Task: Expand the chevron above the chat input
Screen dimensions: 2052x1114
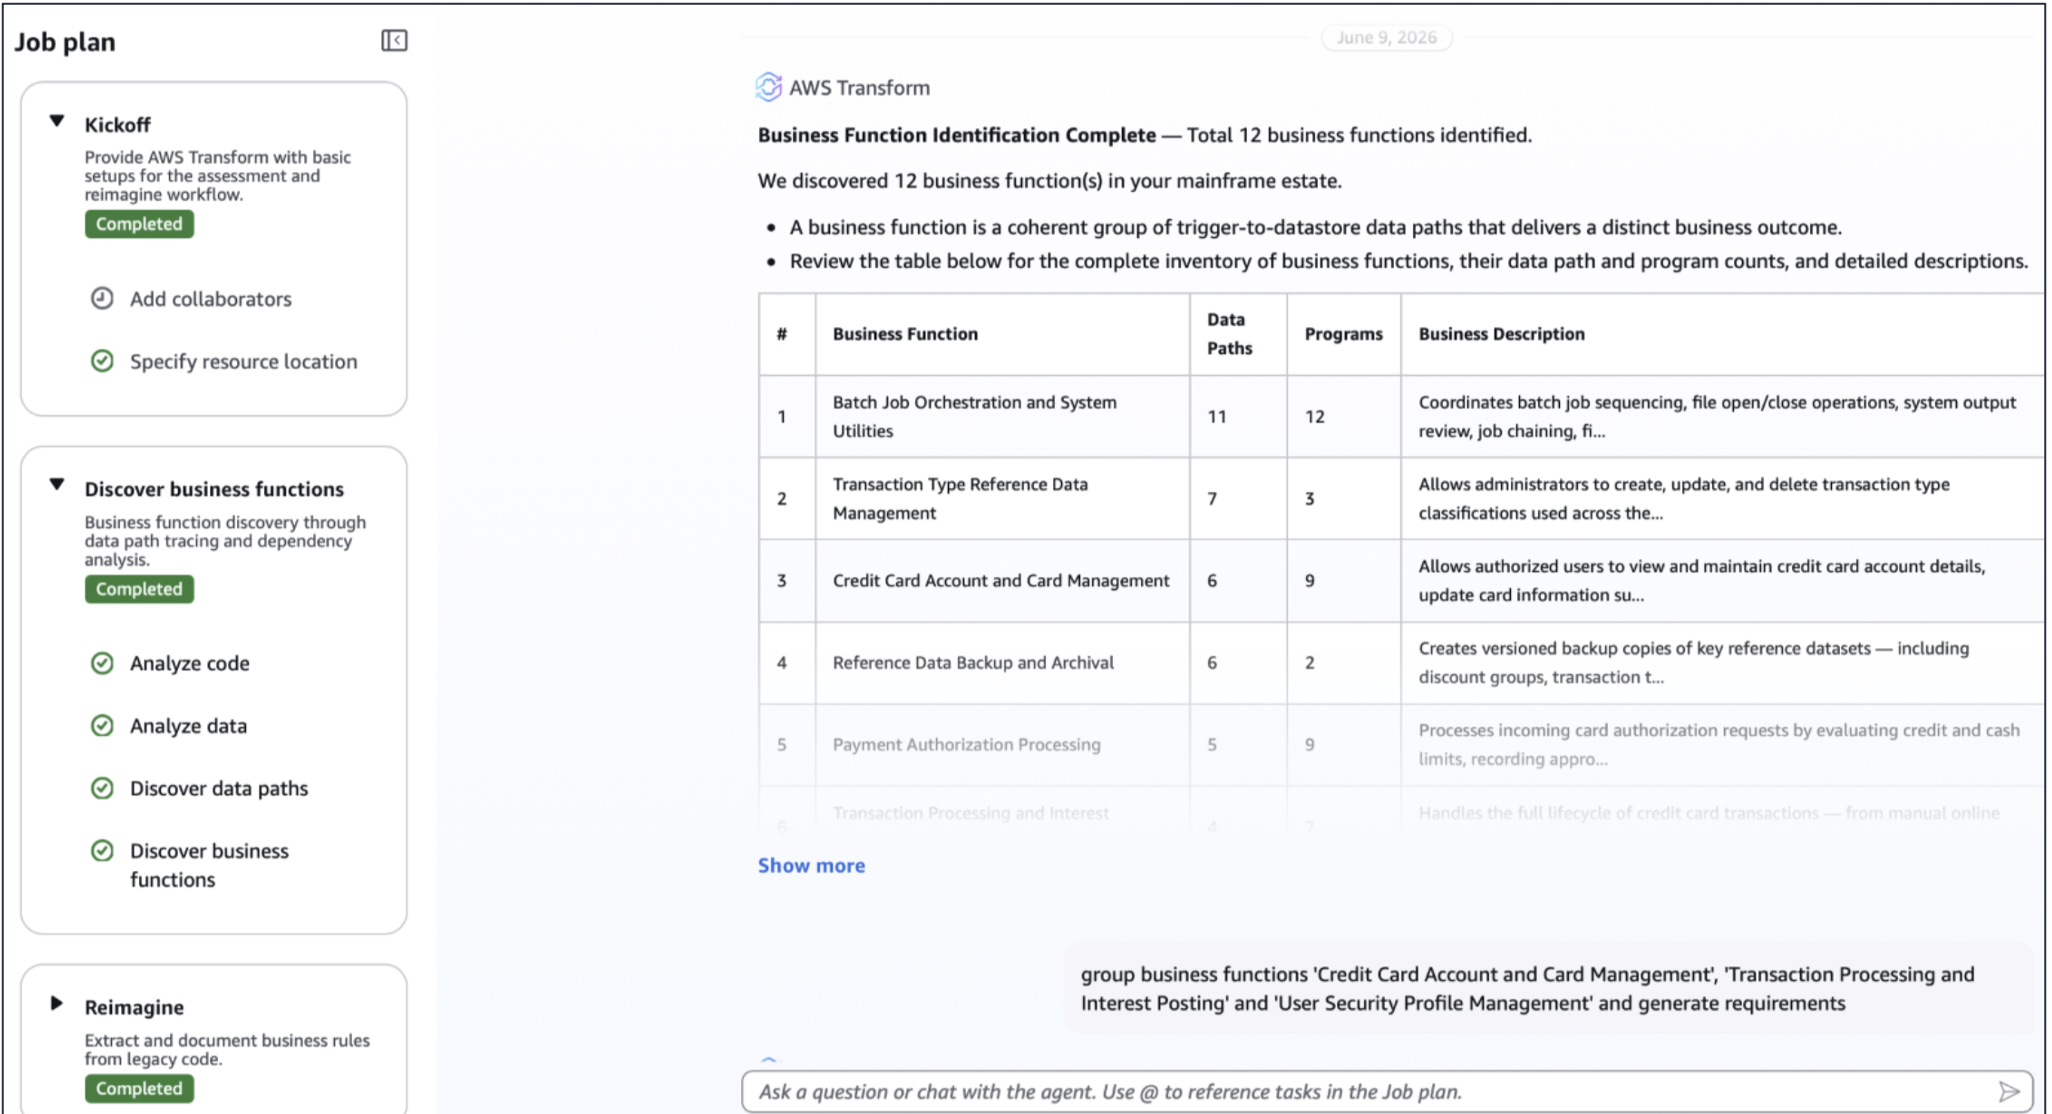Action: [x=768, y=1058]
